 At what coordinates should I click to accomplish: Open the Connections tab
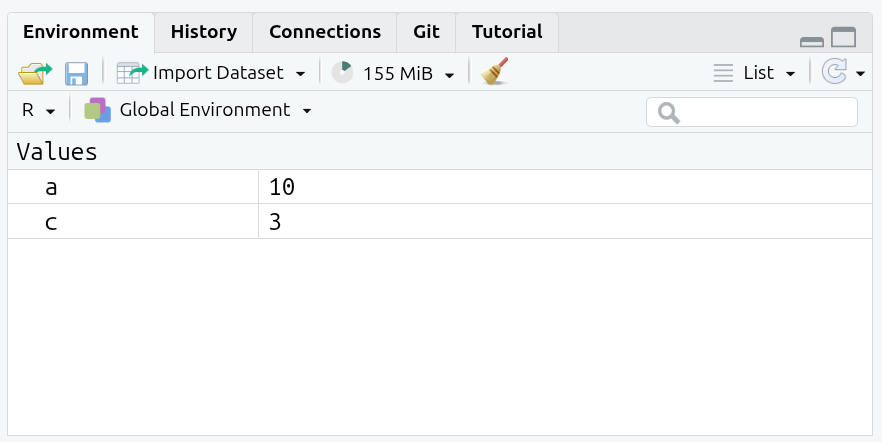[x=325, y=32]
